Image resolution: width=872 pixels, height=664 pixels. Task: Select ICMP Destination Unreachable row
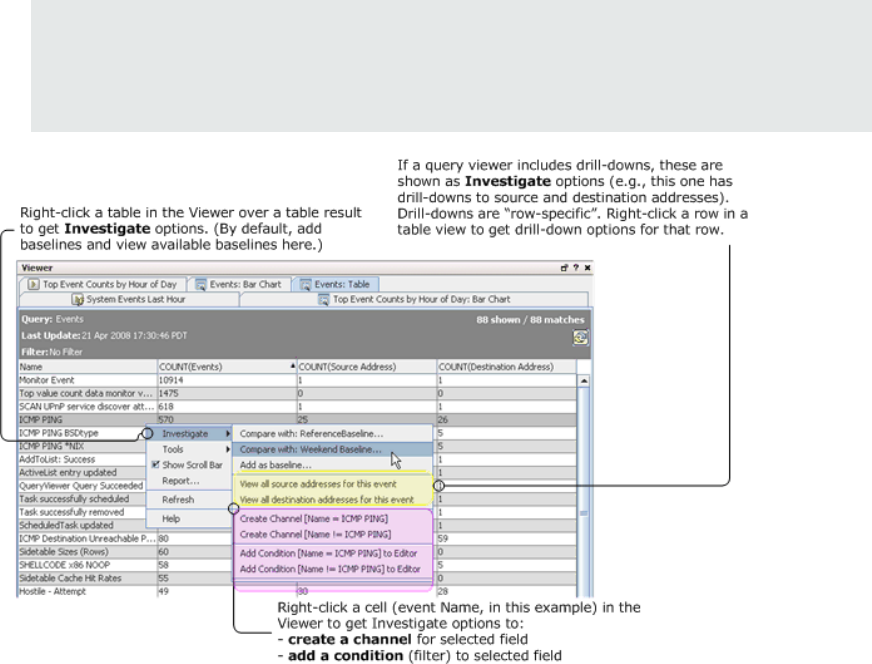click(297, 538)
